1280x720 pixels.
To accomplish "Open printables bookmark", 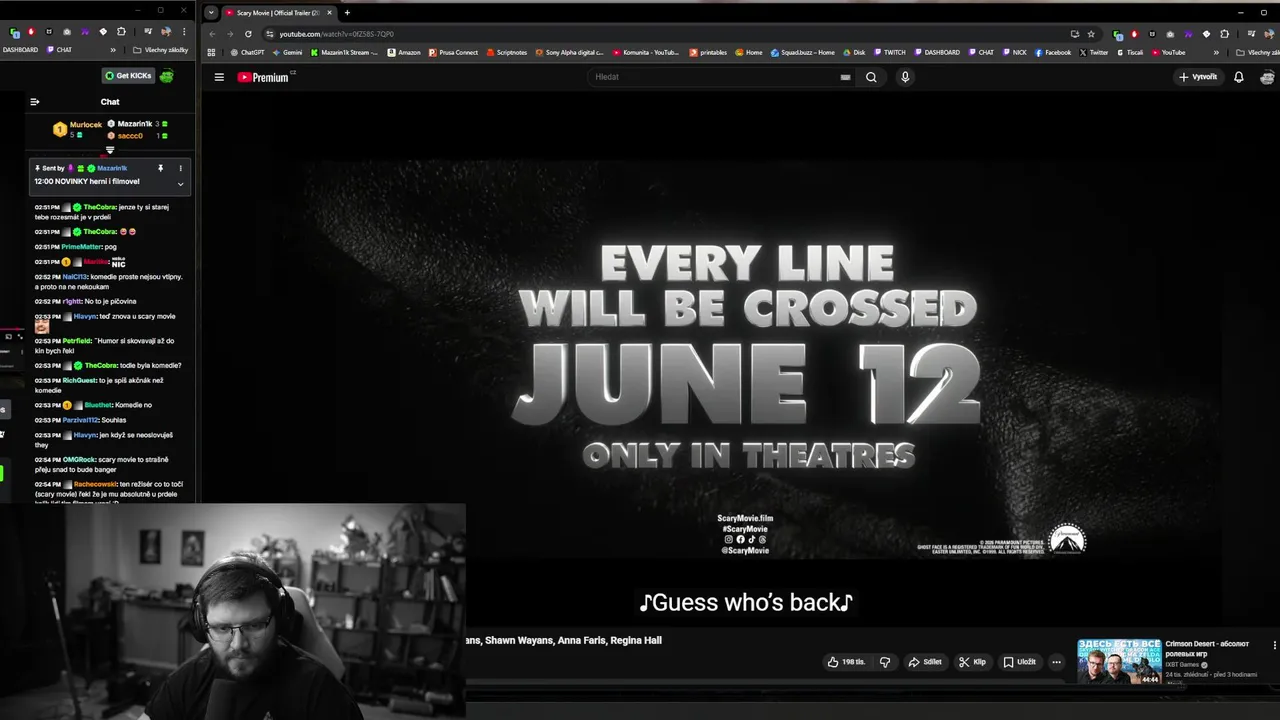I will pos(708,52).
